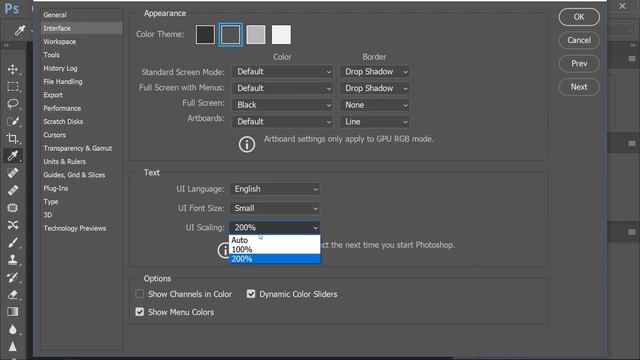Choose Auto in UI Scaling list
The width and height of the screenshot is (640, 360).
[275, 240]
